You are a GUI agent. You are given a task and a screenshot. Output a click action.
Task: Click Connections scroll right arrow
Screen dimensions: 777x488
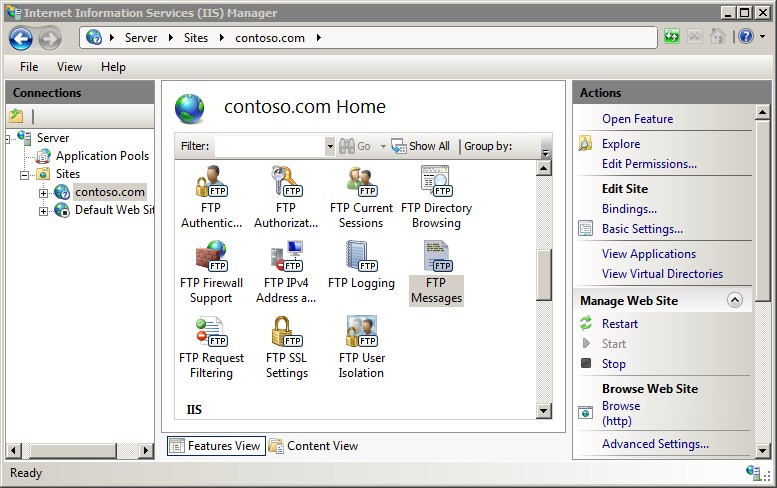(x=145, y=450)
